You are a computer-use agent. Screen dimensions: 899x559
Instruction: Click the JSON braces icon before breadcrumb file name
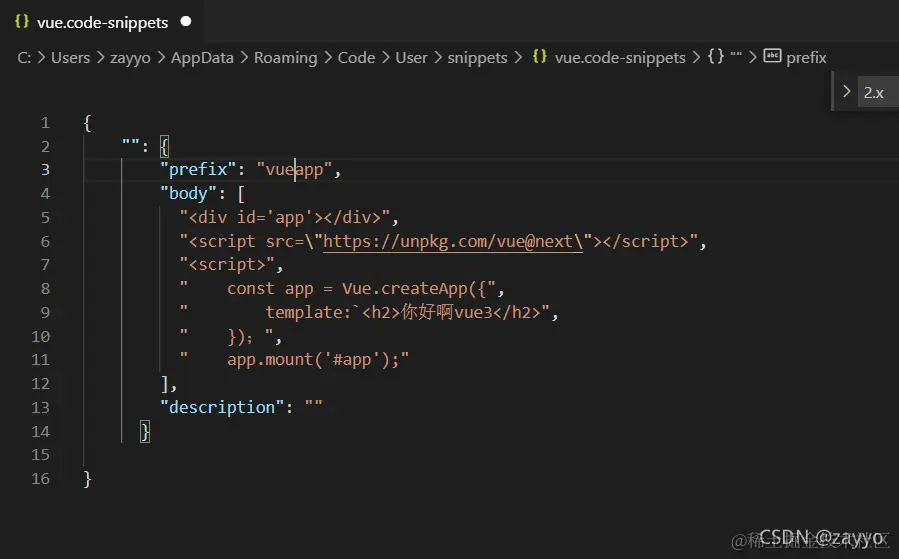click(540, 57)
